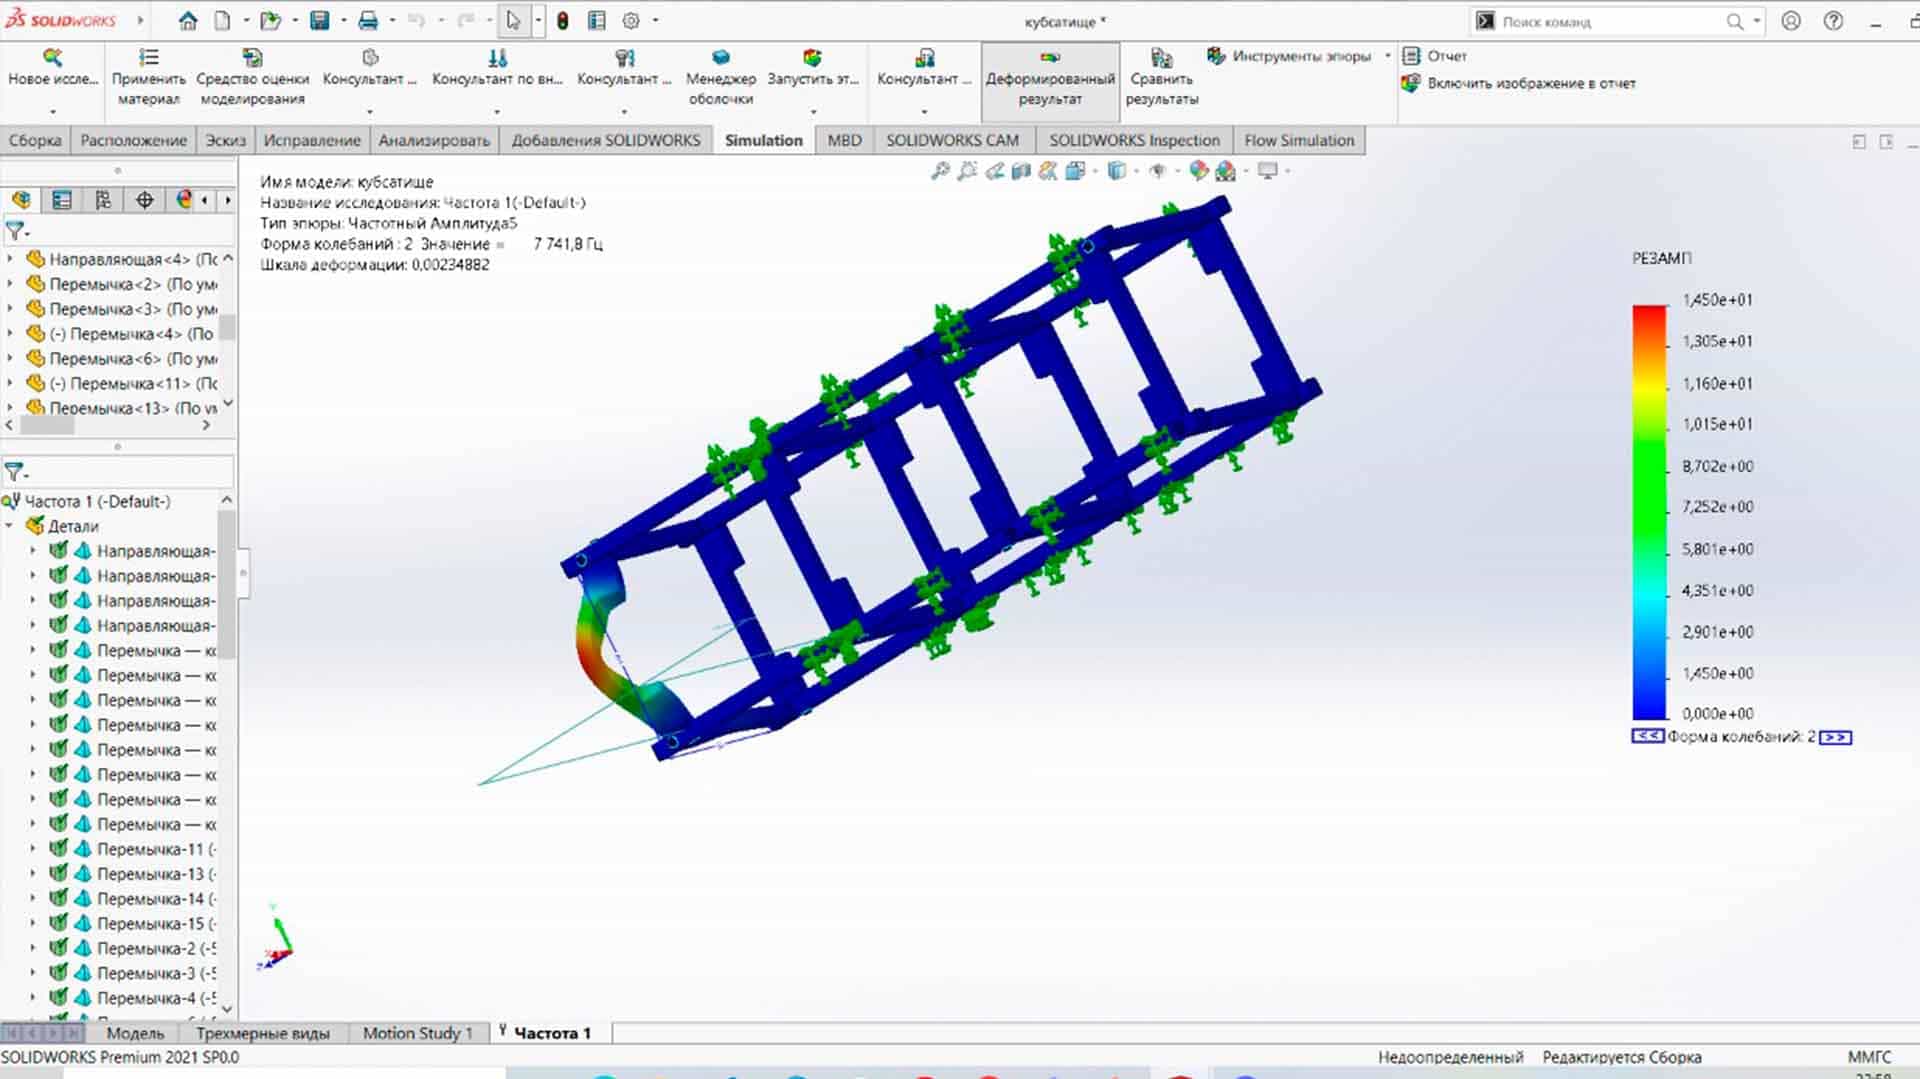This screenshot has width=1920, height=1079.
Task: Expand the Перемычка<2> tree item
Action: (10, 284)
